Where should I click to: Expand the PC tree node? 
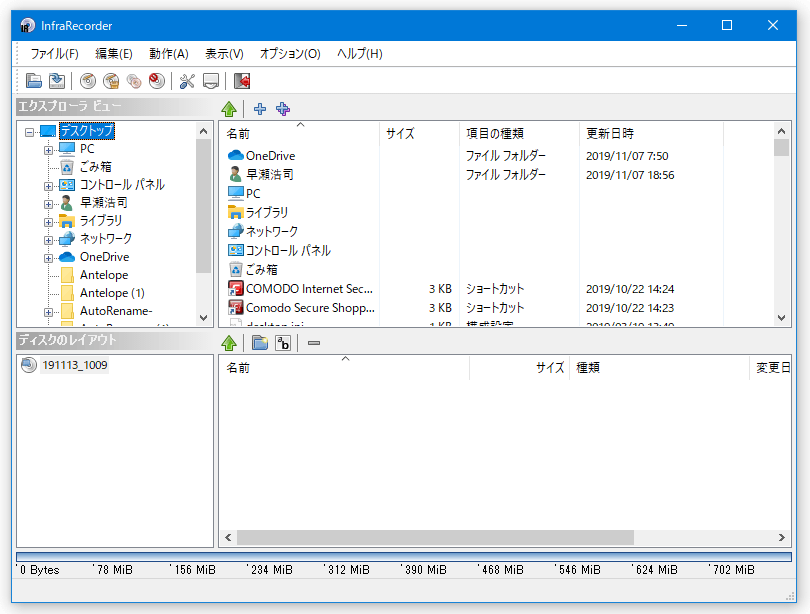click(x=48, y=150)
